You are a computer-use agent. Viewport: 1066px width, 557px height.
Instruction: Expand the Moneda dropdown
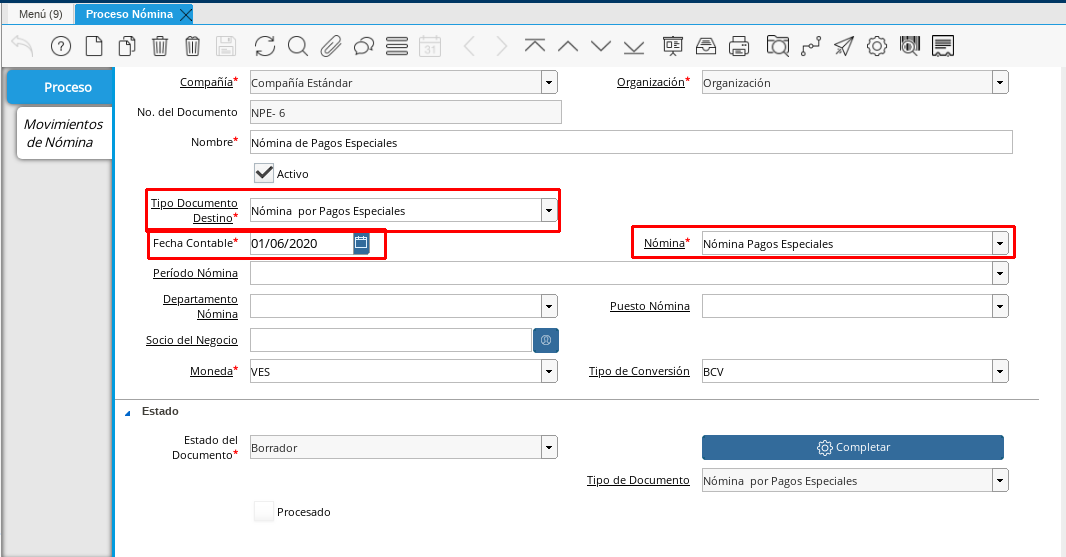coord(548,371)
